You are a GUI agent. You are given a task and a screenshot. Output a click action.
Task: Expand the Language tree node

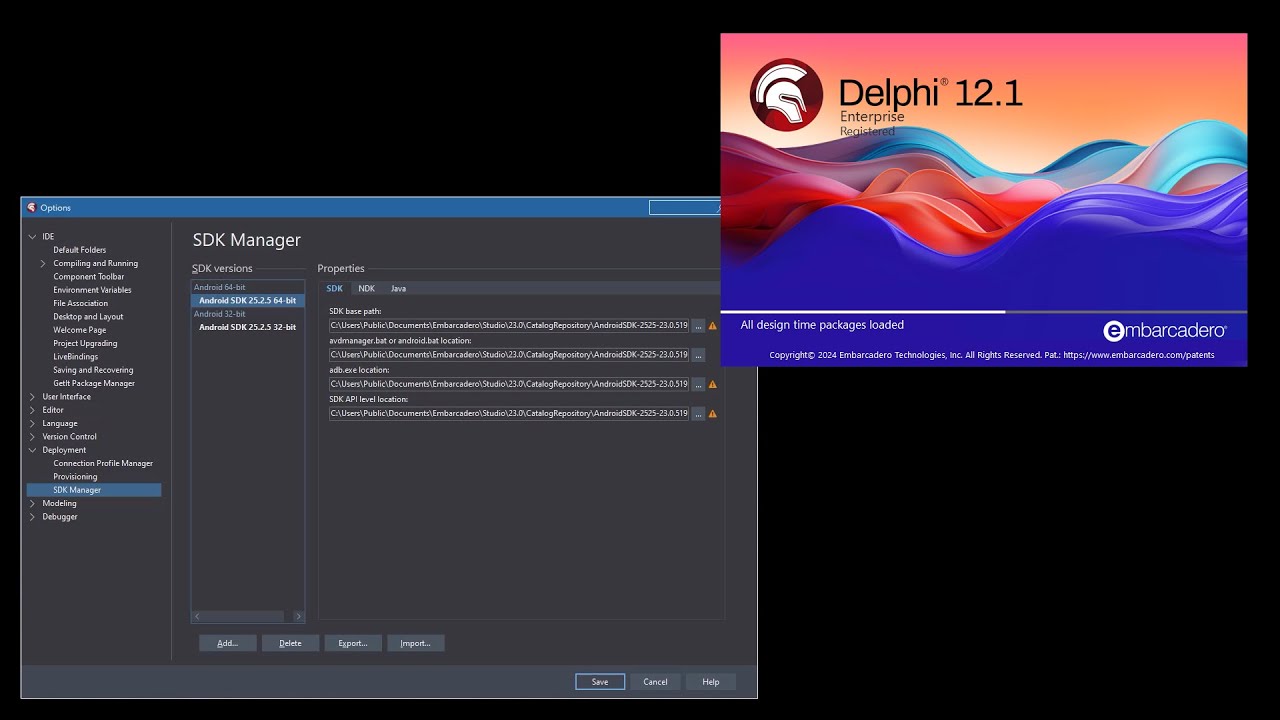point(32,424)
